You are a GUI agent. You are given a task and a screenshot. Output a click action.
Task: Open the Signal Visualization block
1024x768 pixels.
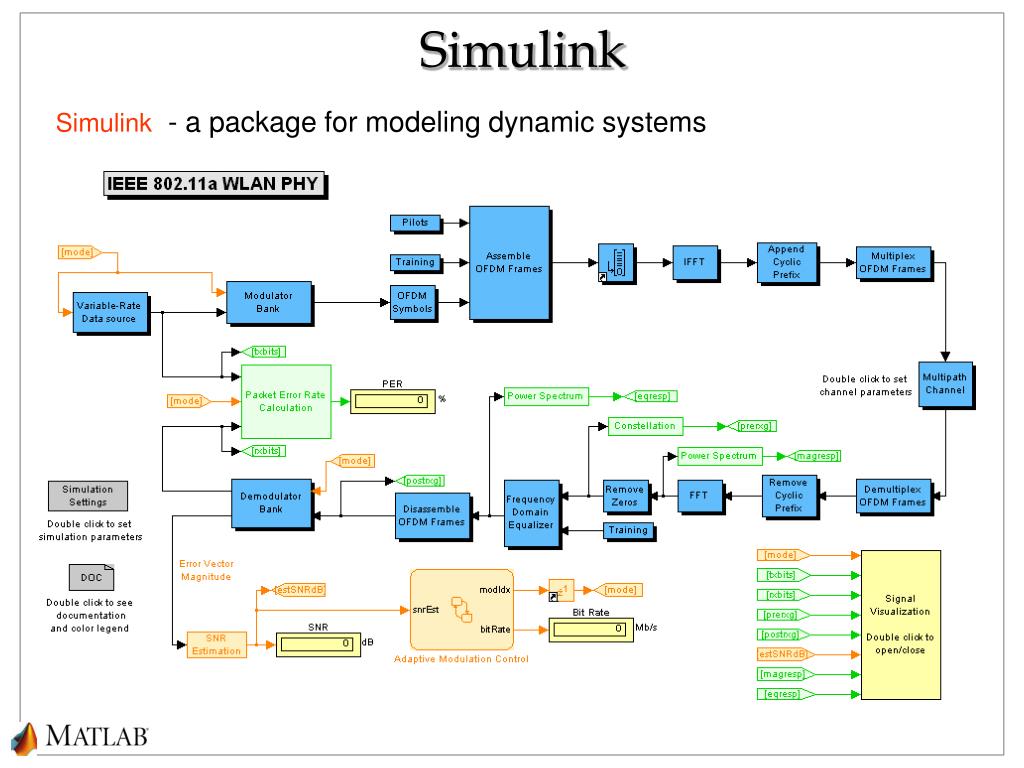901,625
